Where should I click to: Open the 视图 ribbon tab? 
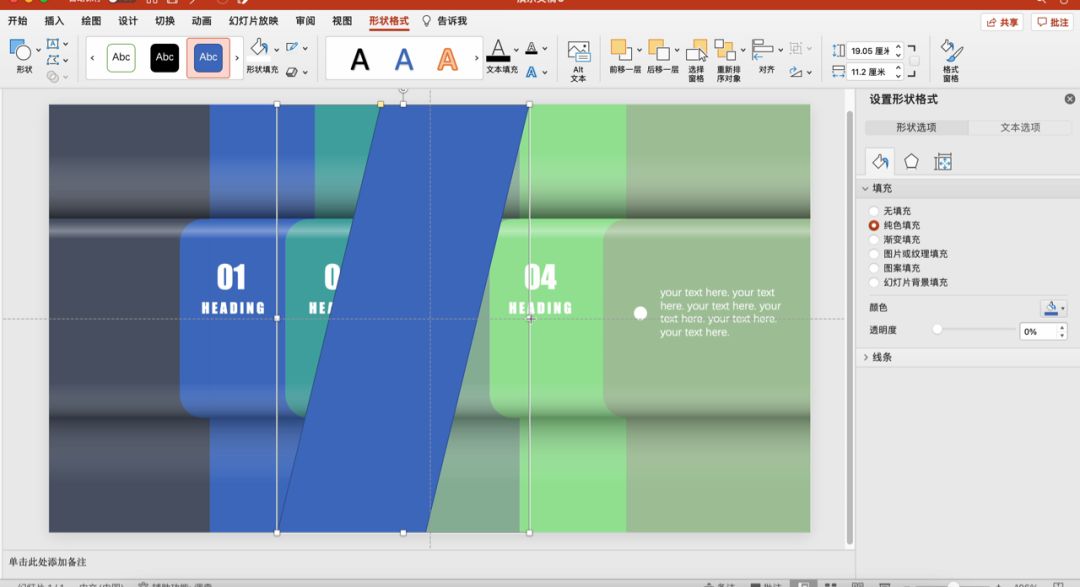coord(342,21)
